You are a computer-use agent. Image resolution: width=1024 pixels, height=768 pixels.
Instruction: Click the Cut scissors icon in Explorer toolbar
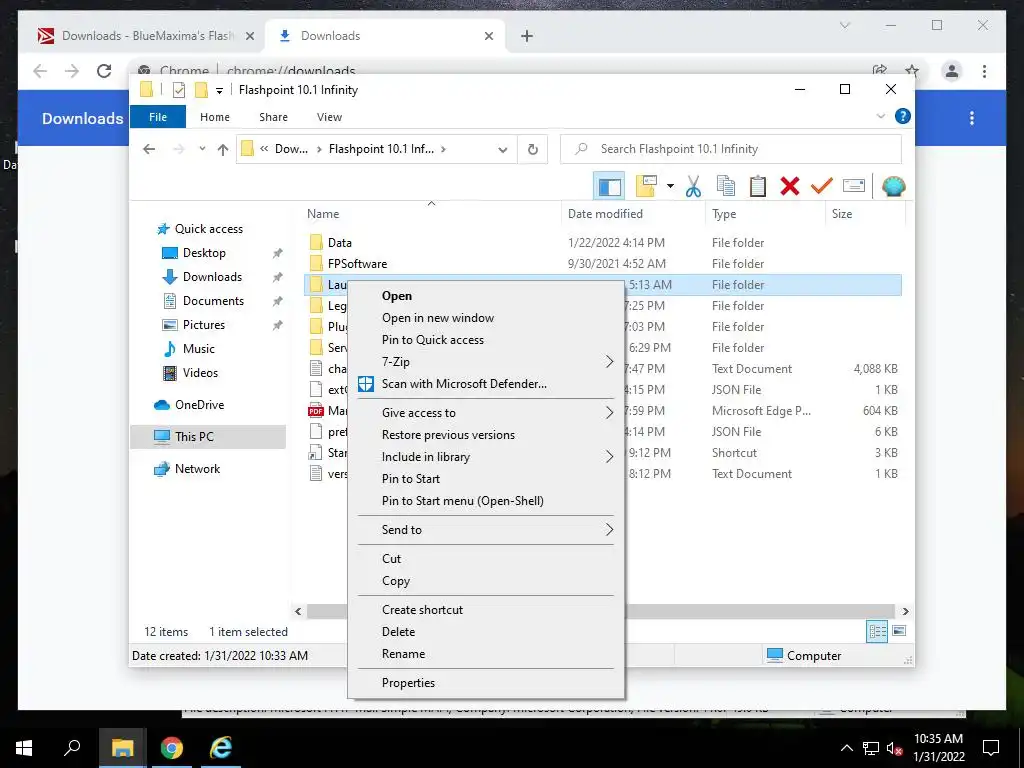pyautogui.click(x=693, y=187)
